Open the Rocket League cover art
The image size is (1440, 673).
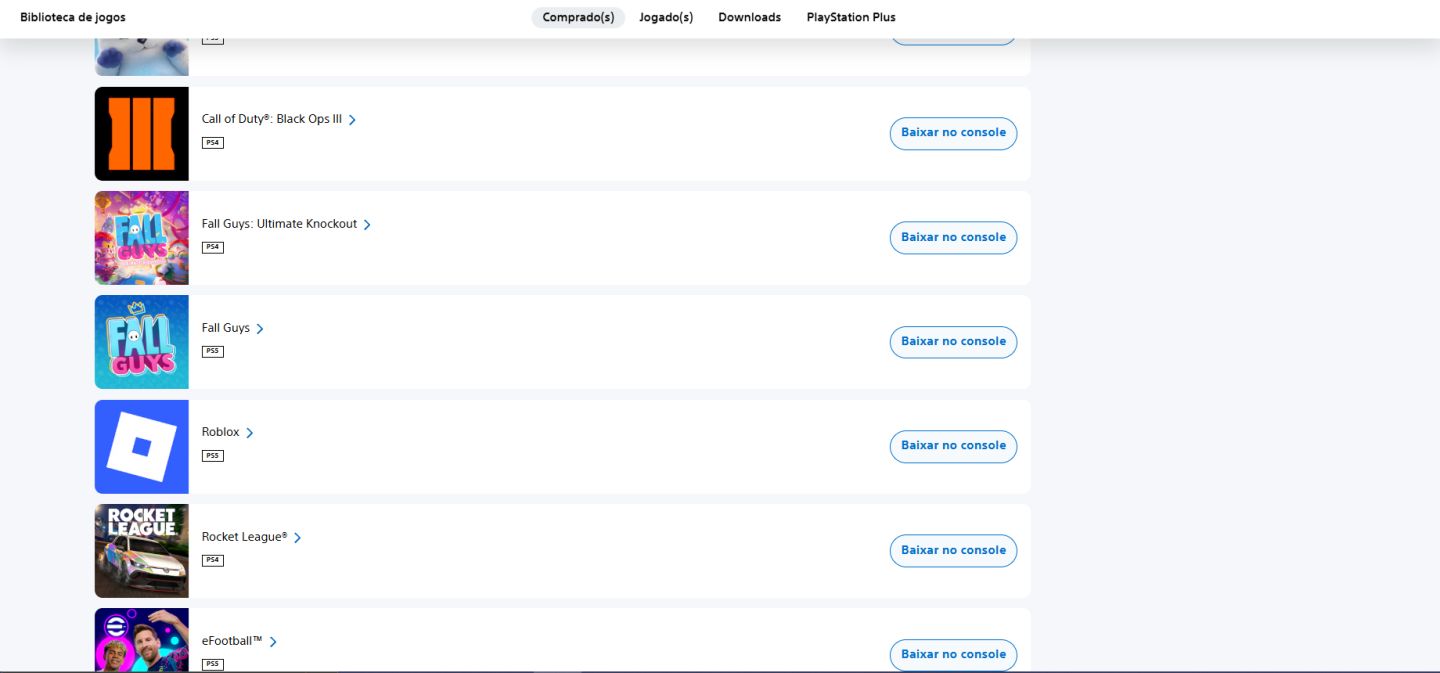coord(142,551)
